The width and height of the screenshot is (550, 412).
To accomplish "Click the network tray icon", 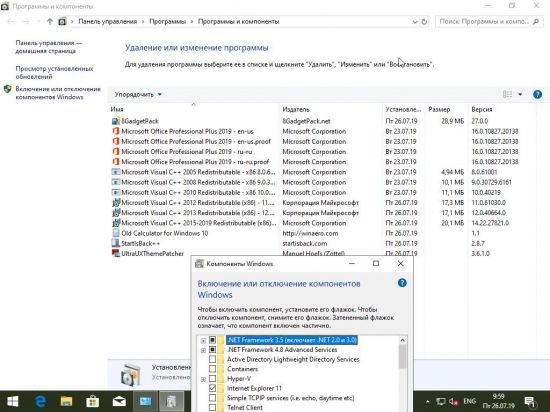I will (x=441, y=401).
